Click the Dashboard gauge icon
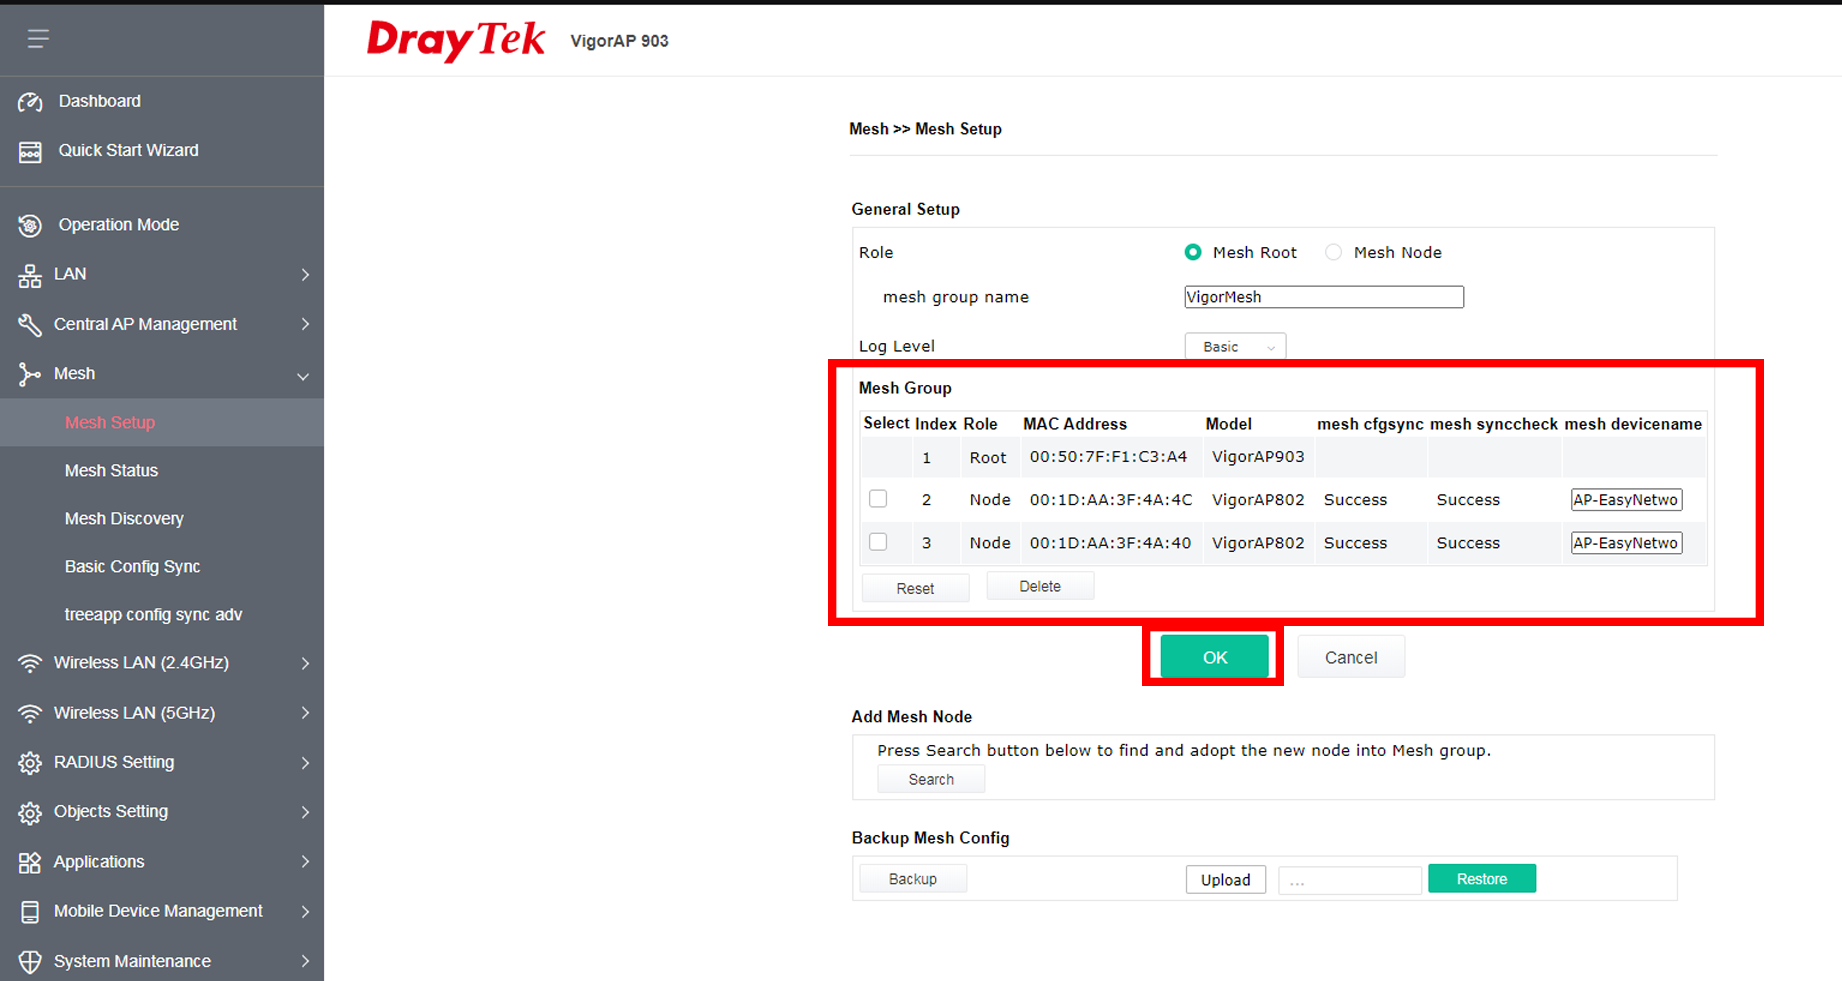 [x=30, y=102]
